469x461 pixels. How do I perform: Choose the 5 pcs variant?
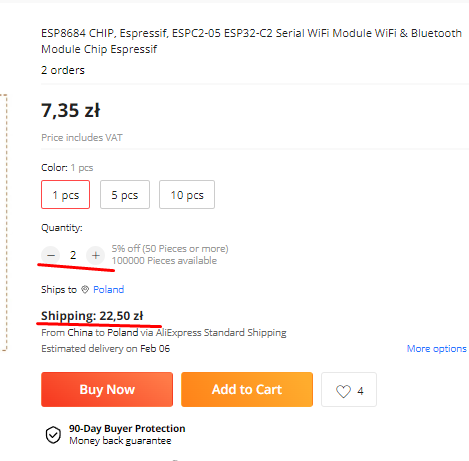125,195
